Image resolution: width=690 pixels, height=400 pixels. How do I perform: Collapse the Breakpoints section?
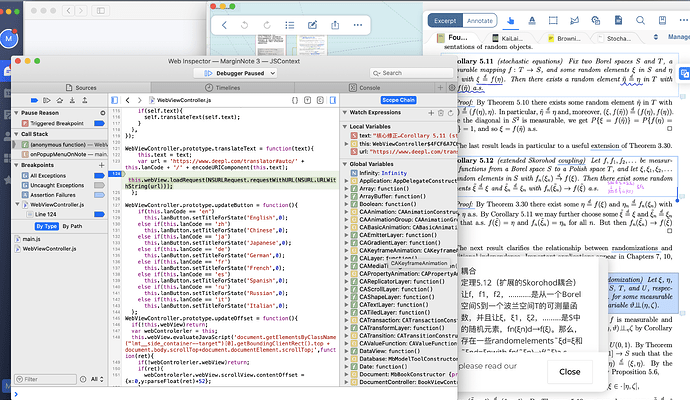click(x=16, y=165)
